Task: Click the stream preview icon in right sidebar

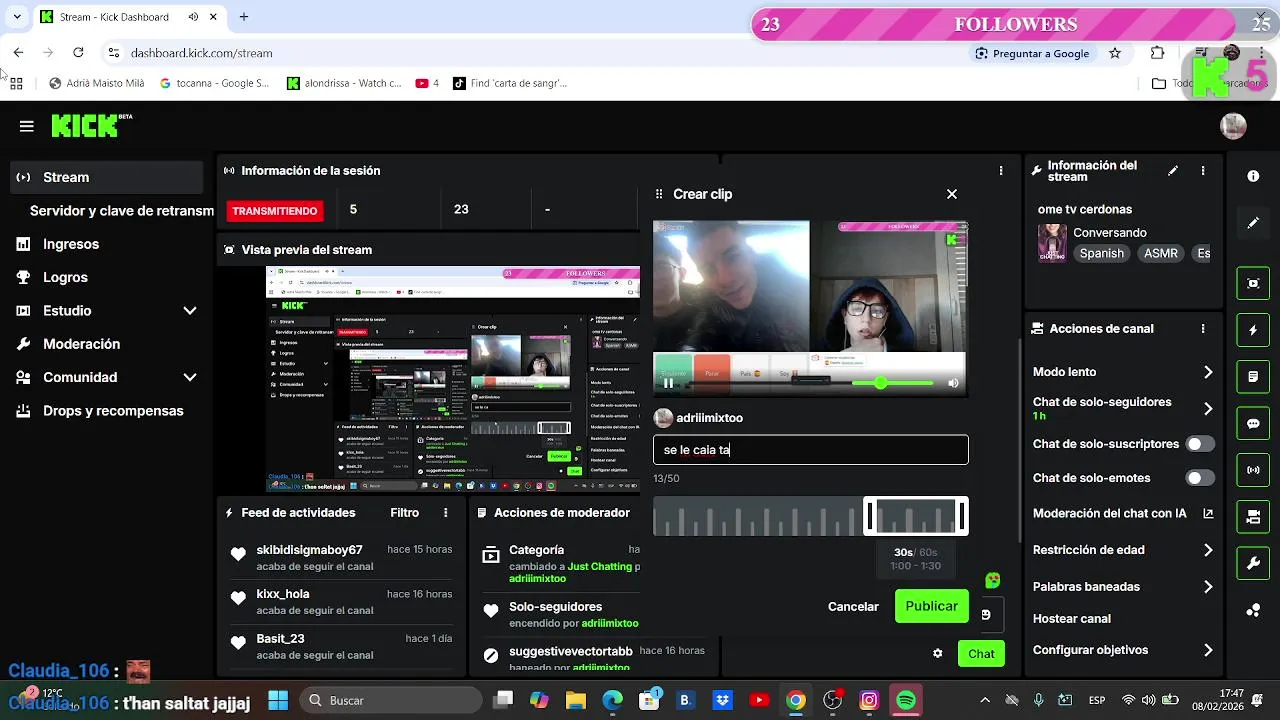Action: (x=1253, y=283)
